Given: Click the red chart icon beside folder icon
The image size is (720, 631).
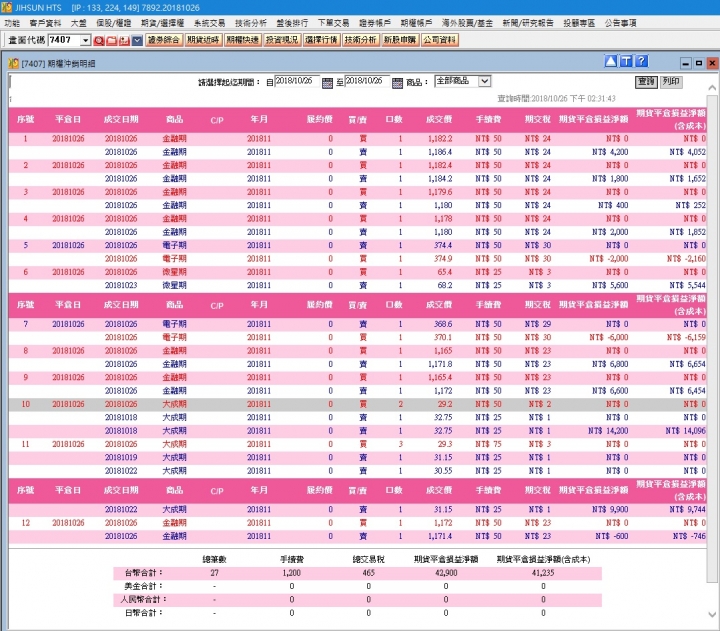Looking at the screenshot, I should coord(124,40).
